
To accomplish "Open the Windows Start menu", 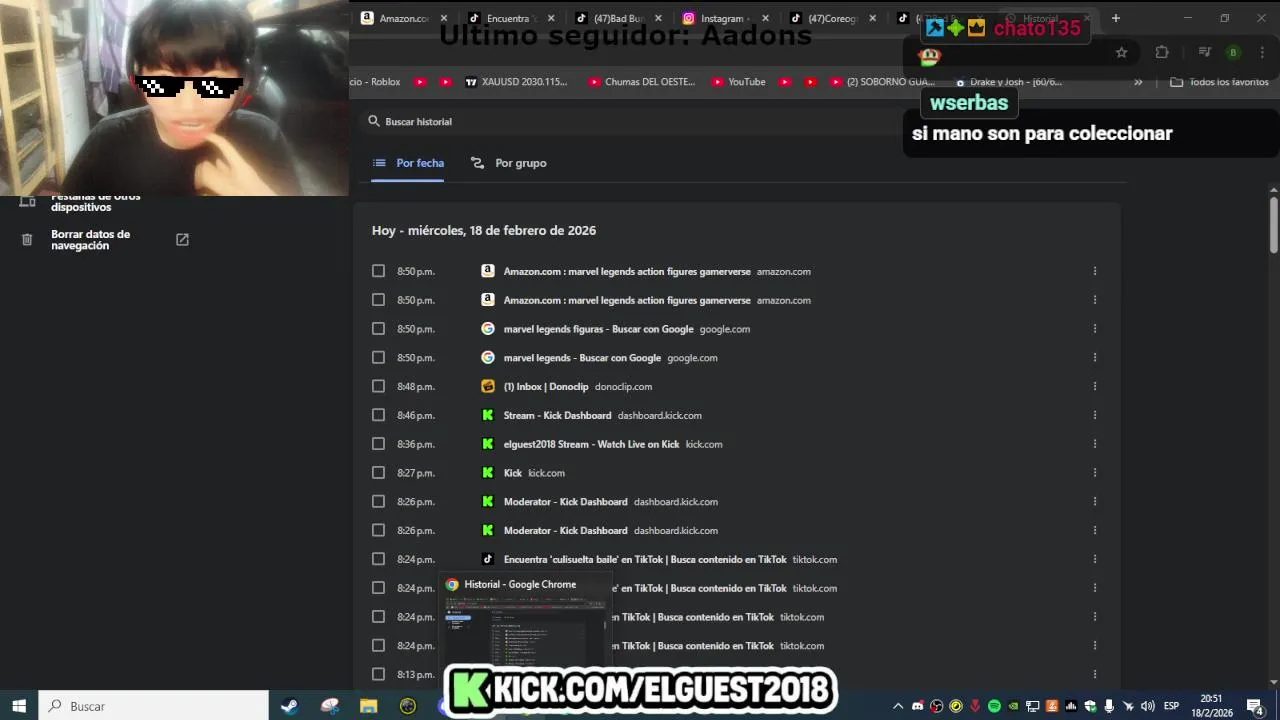I will coord(19,706).
